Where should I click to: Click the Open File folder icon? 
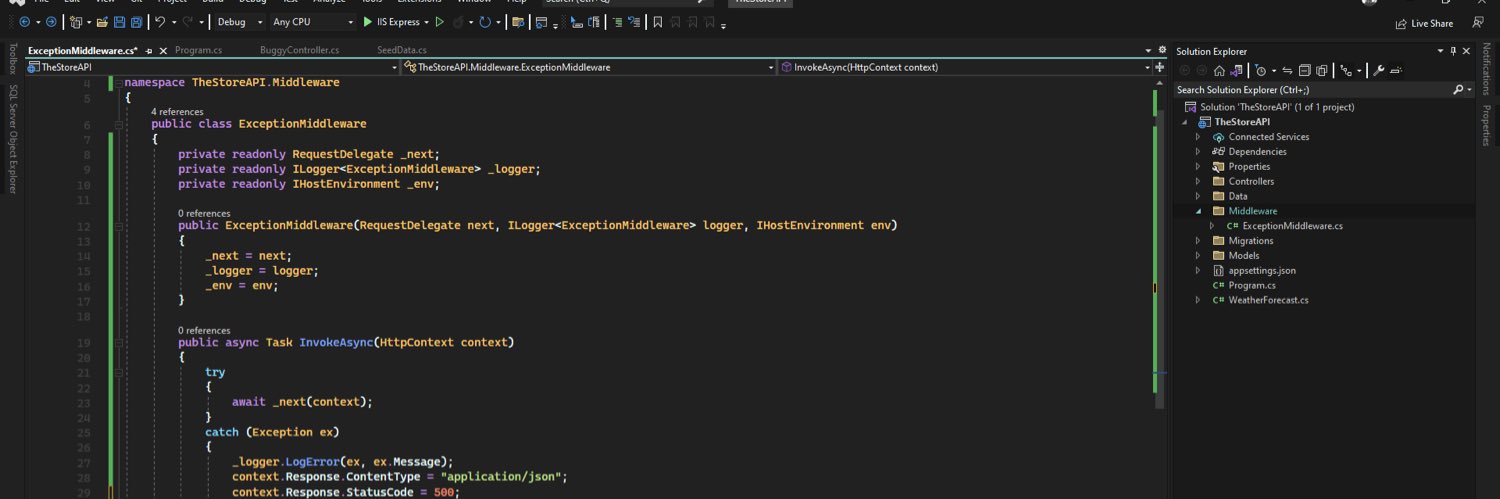(103, 22)
